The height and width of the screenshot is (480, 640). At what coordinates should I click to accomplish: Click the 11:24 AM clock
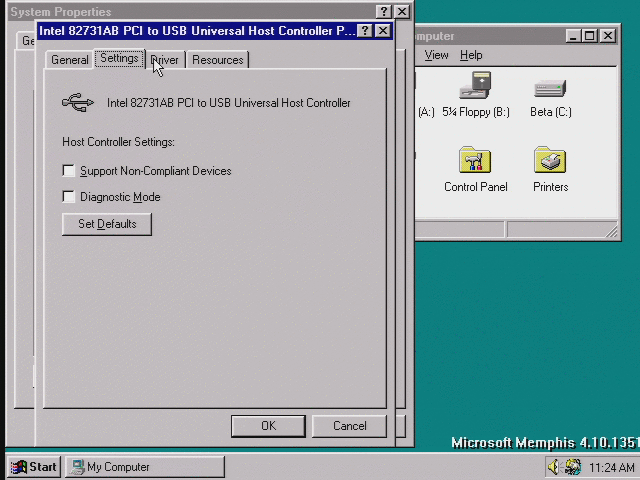611,467
